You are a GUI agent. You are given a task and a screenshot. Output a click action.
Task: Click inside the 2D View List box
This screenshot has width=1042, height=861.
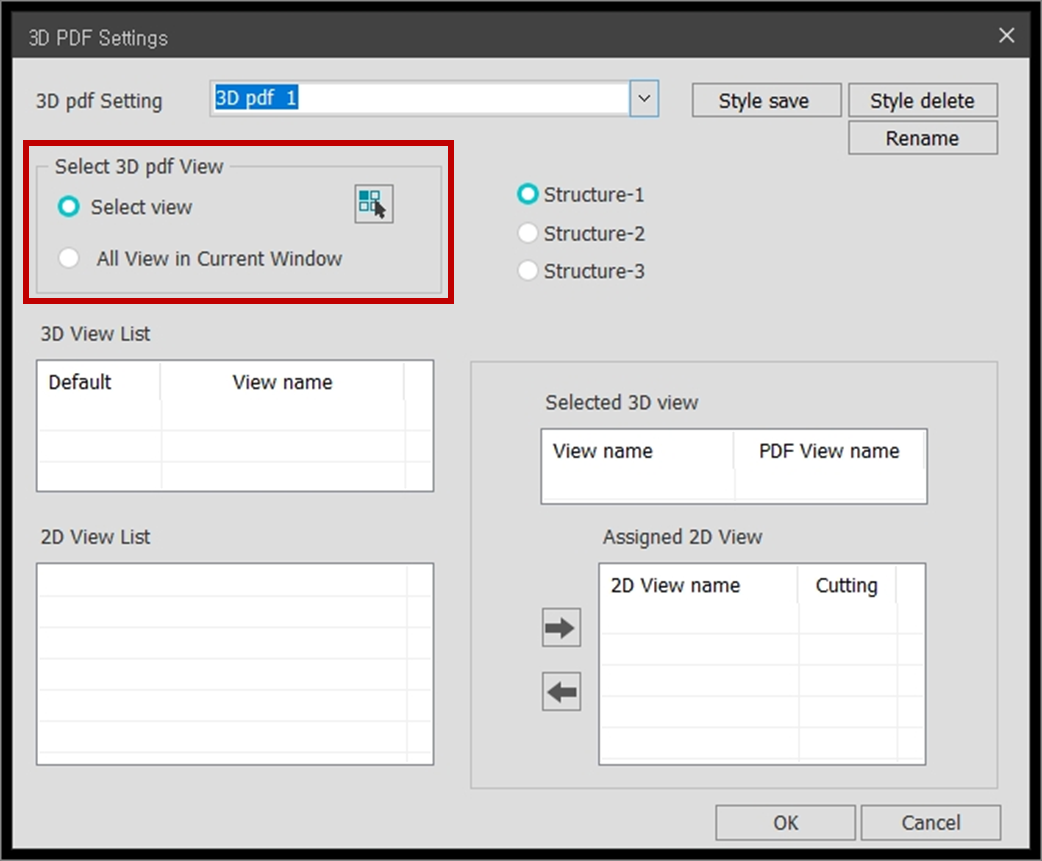[x=235, y=664]
